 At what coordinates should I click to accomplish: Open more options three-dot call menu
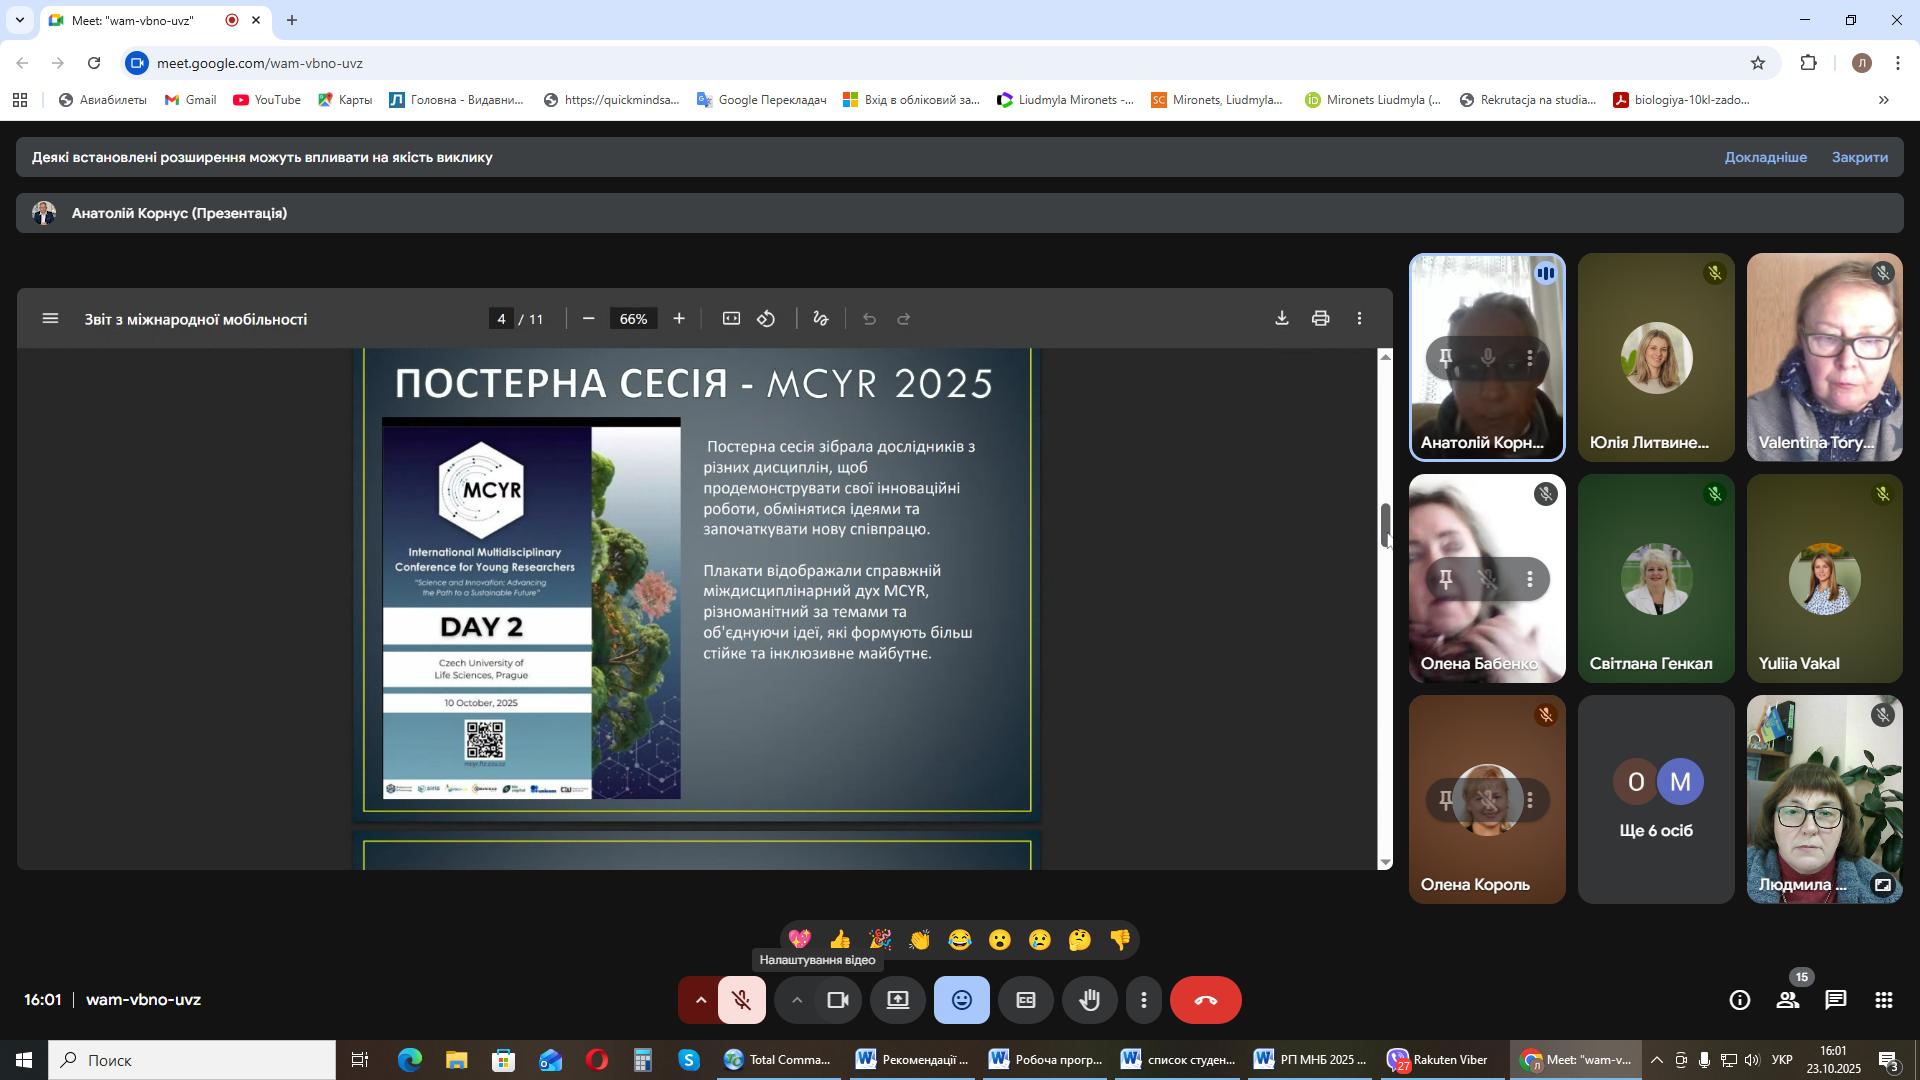point(1143,1000)
